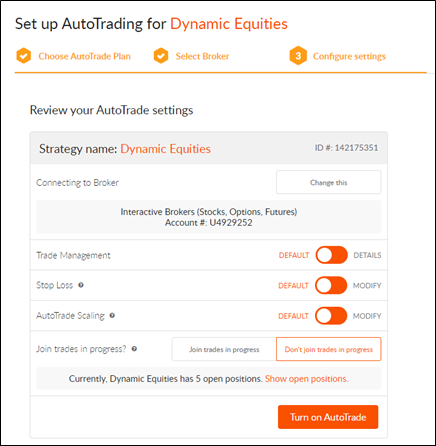
Task: Open the Stop Loss help question icon
Action: pyautogui.click(x=81, y=285)
